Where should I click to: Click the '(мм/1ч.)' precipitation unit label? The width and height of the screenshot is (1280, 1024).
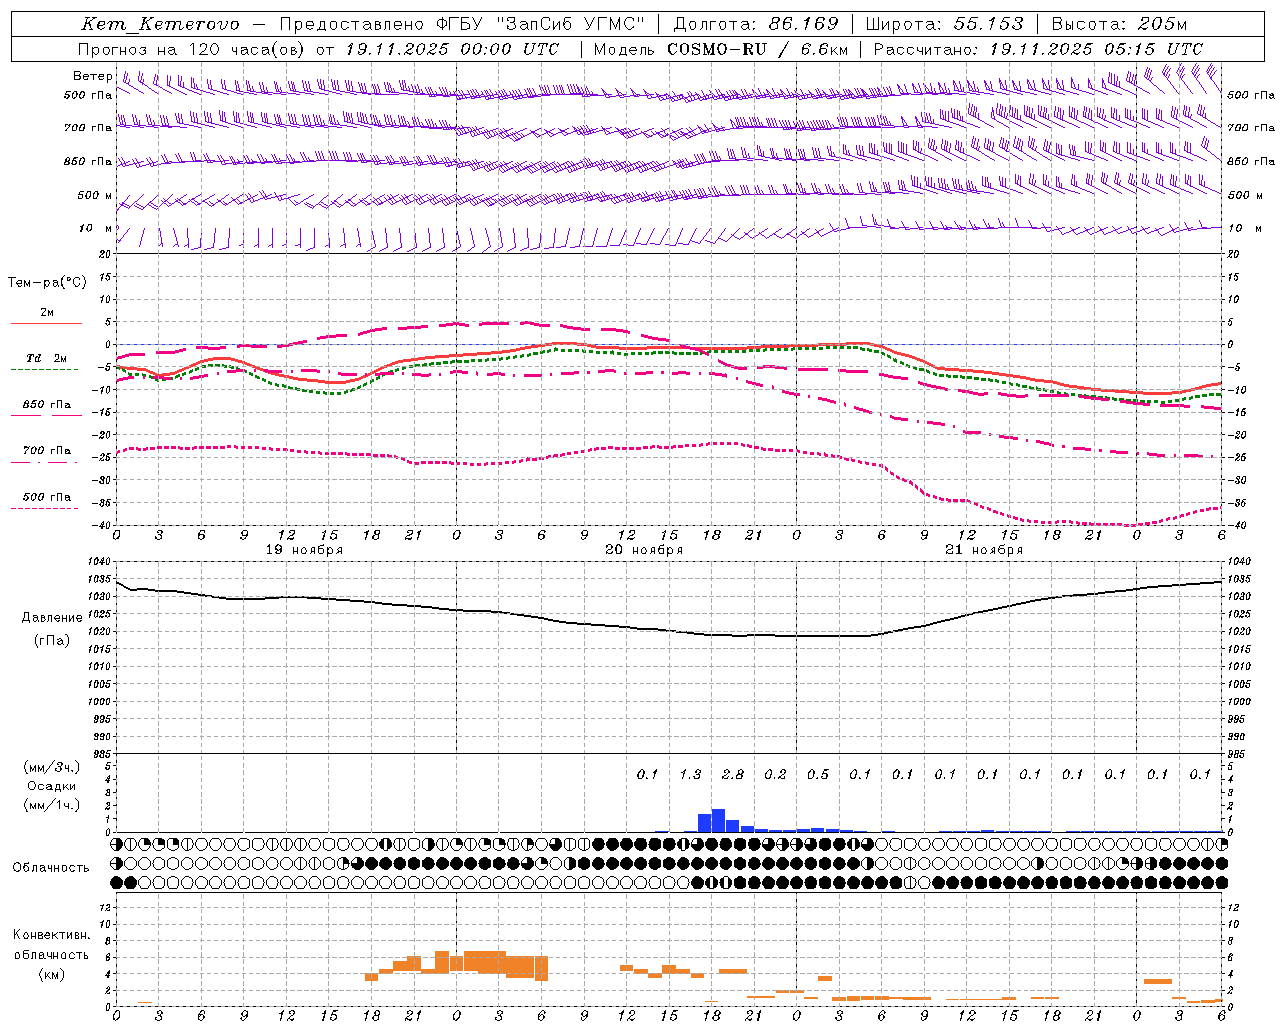coord(52,805)
